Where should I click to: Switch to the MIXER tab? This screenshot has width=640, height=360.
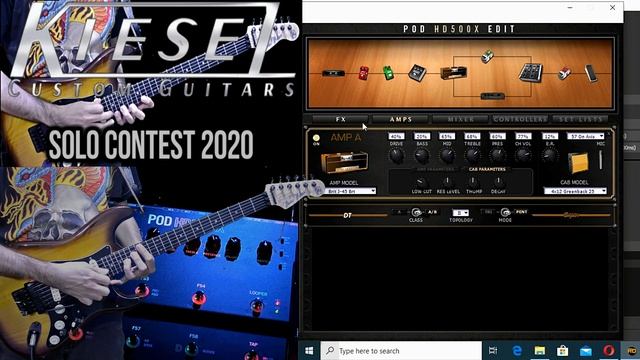[460, 119]
